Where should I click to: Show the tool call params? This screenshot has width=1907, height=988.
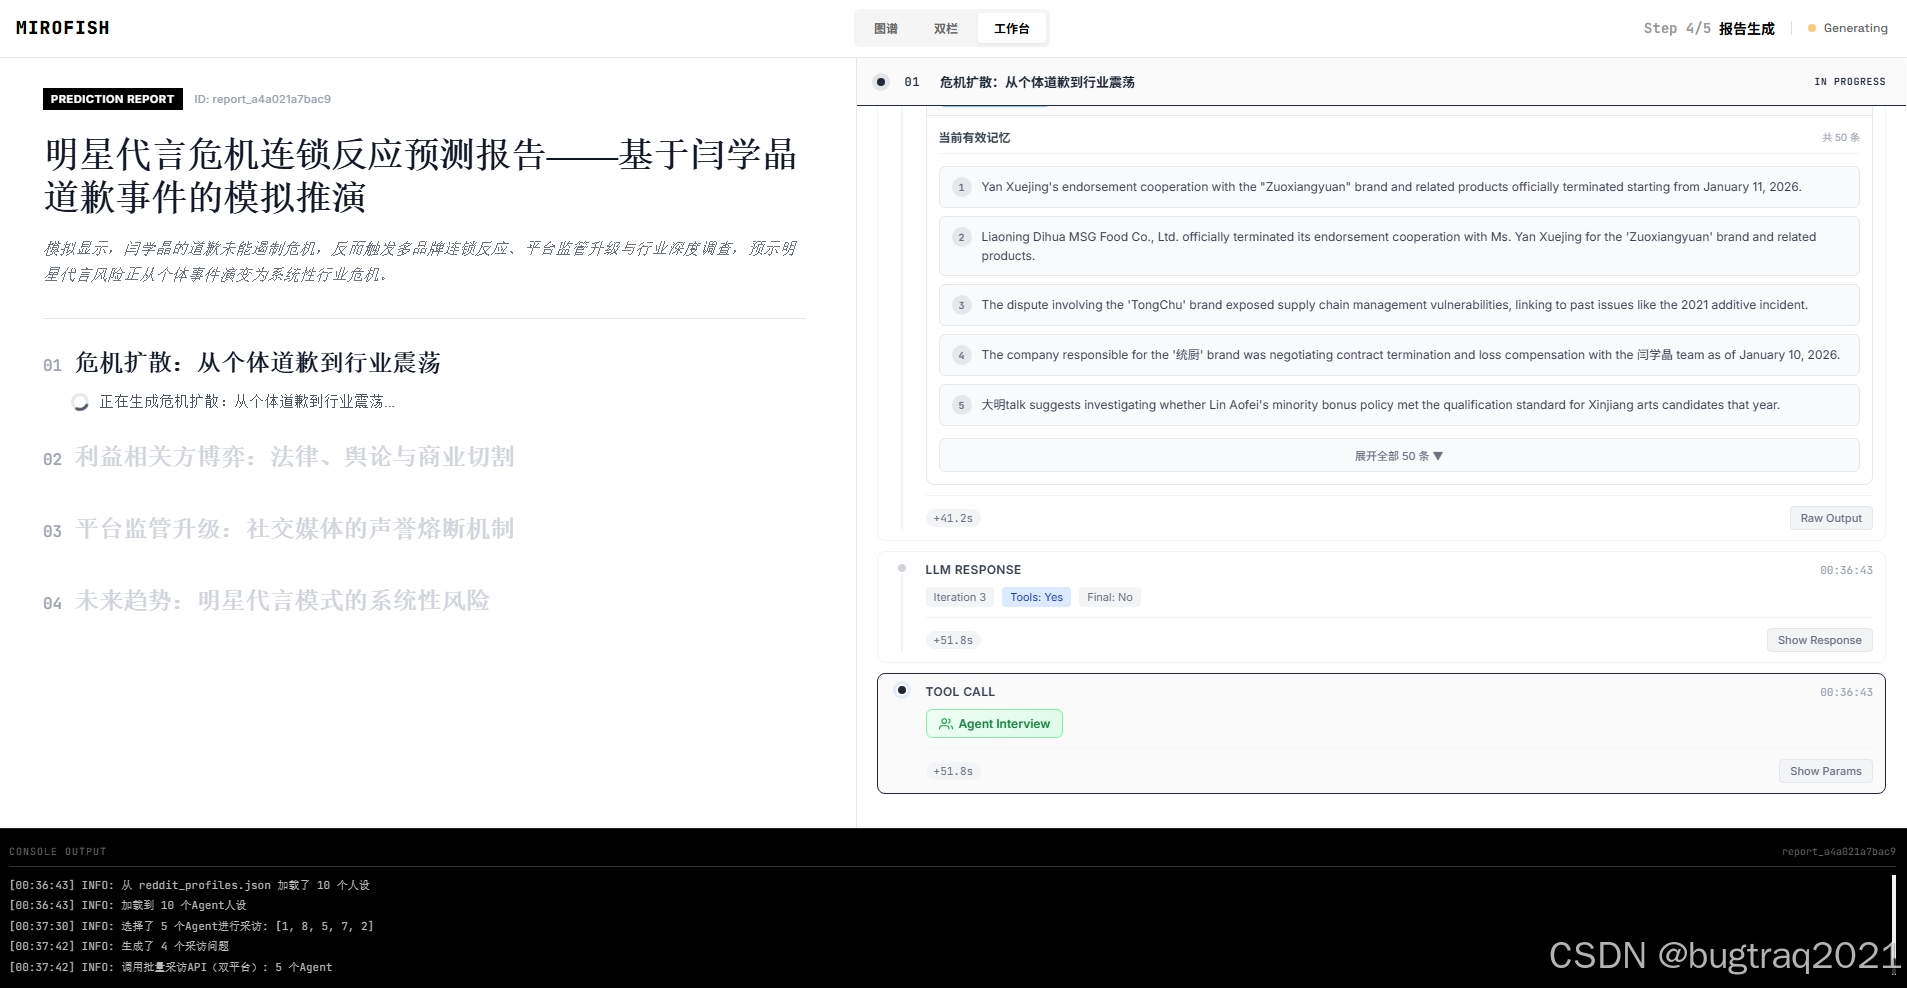(1826, 771)
